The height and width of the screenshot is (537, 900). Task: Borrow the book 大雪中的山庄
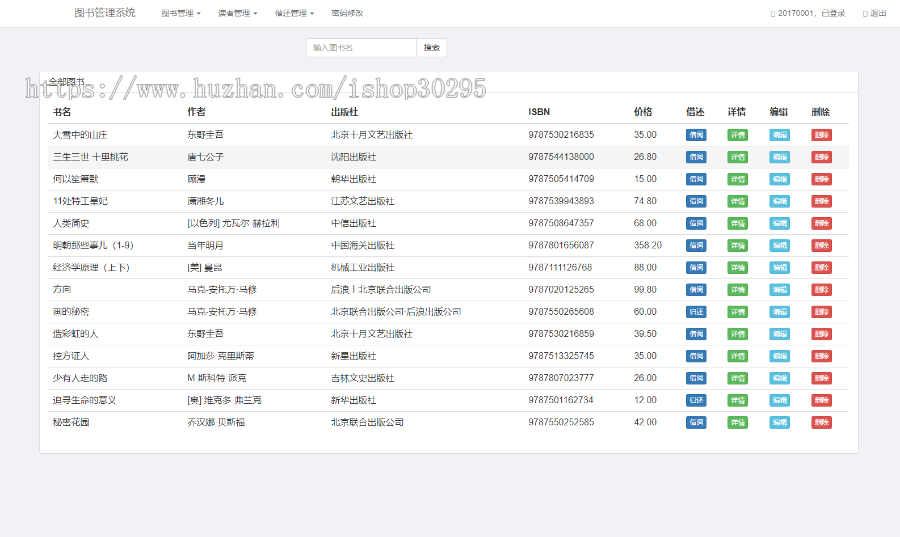(x=696, y=135)
